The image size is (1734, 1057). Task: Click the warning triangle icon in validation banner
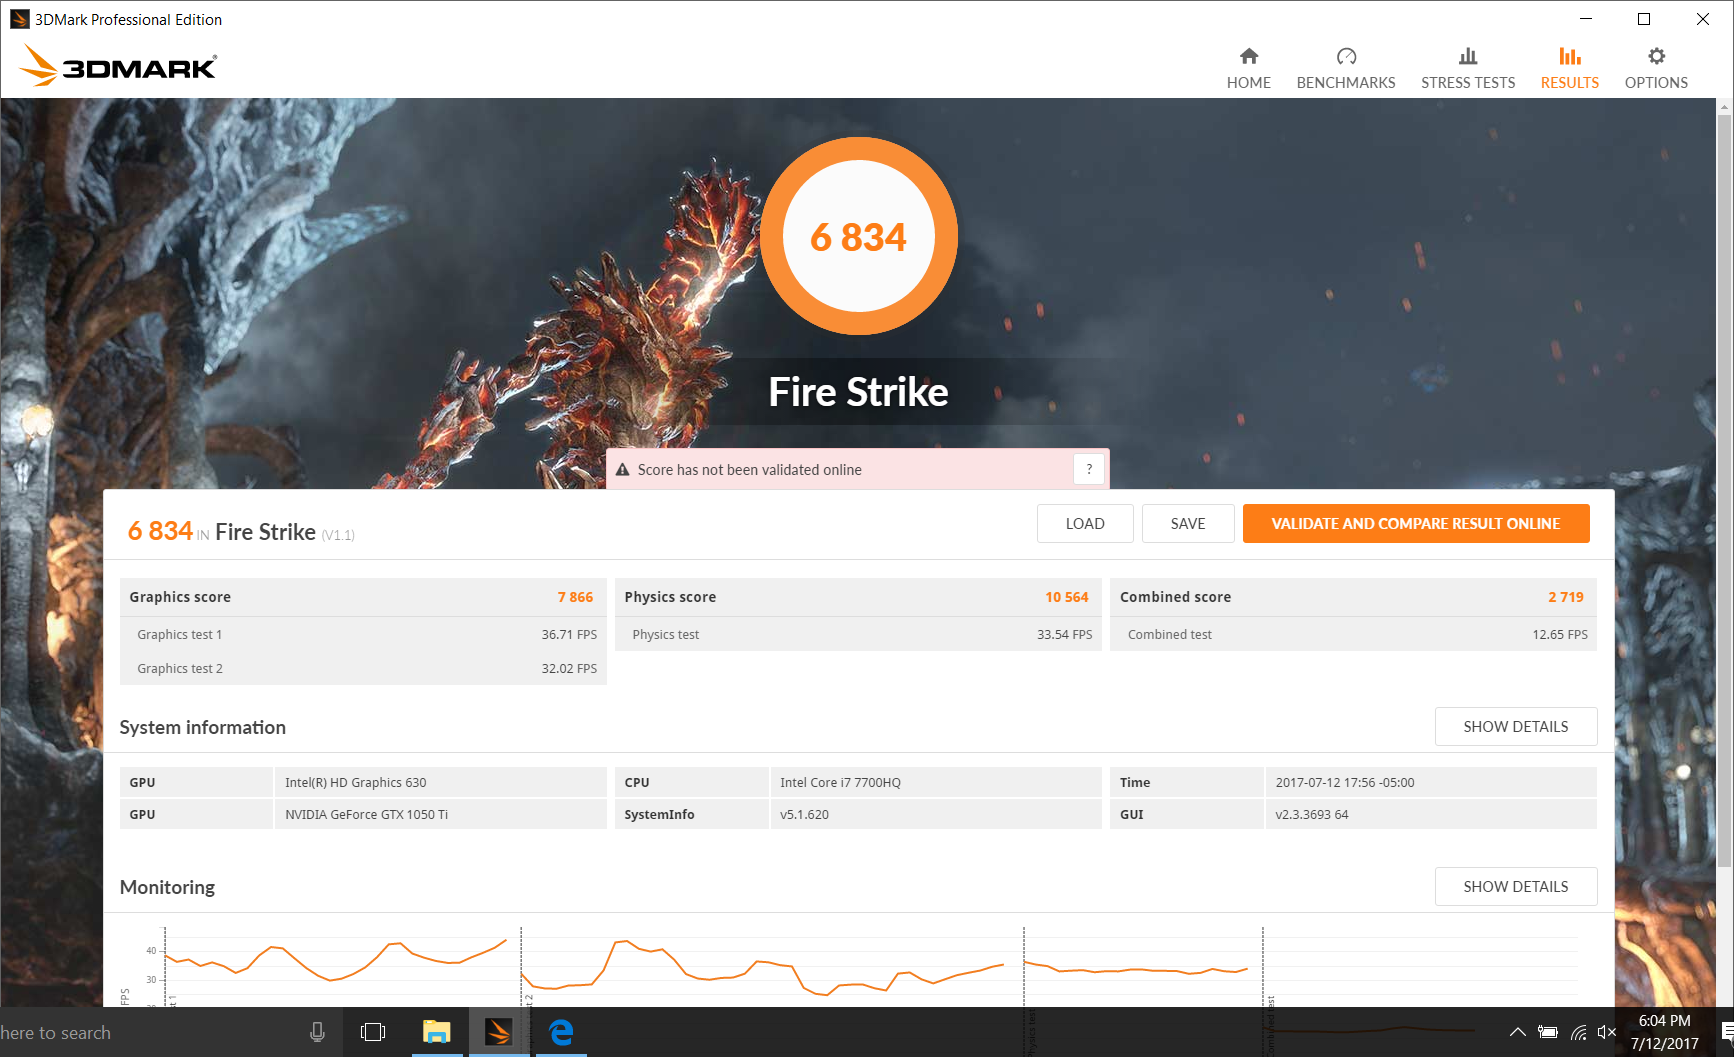click(622, 470)
